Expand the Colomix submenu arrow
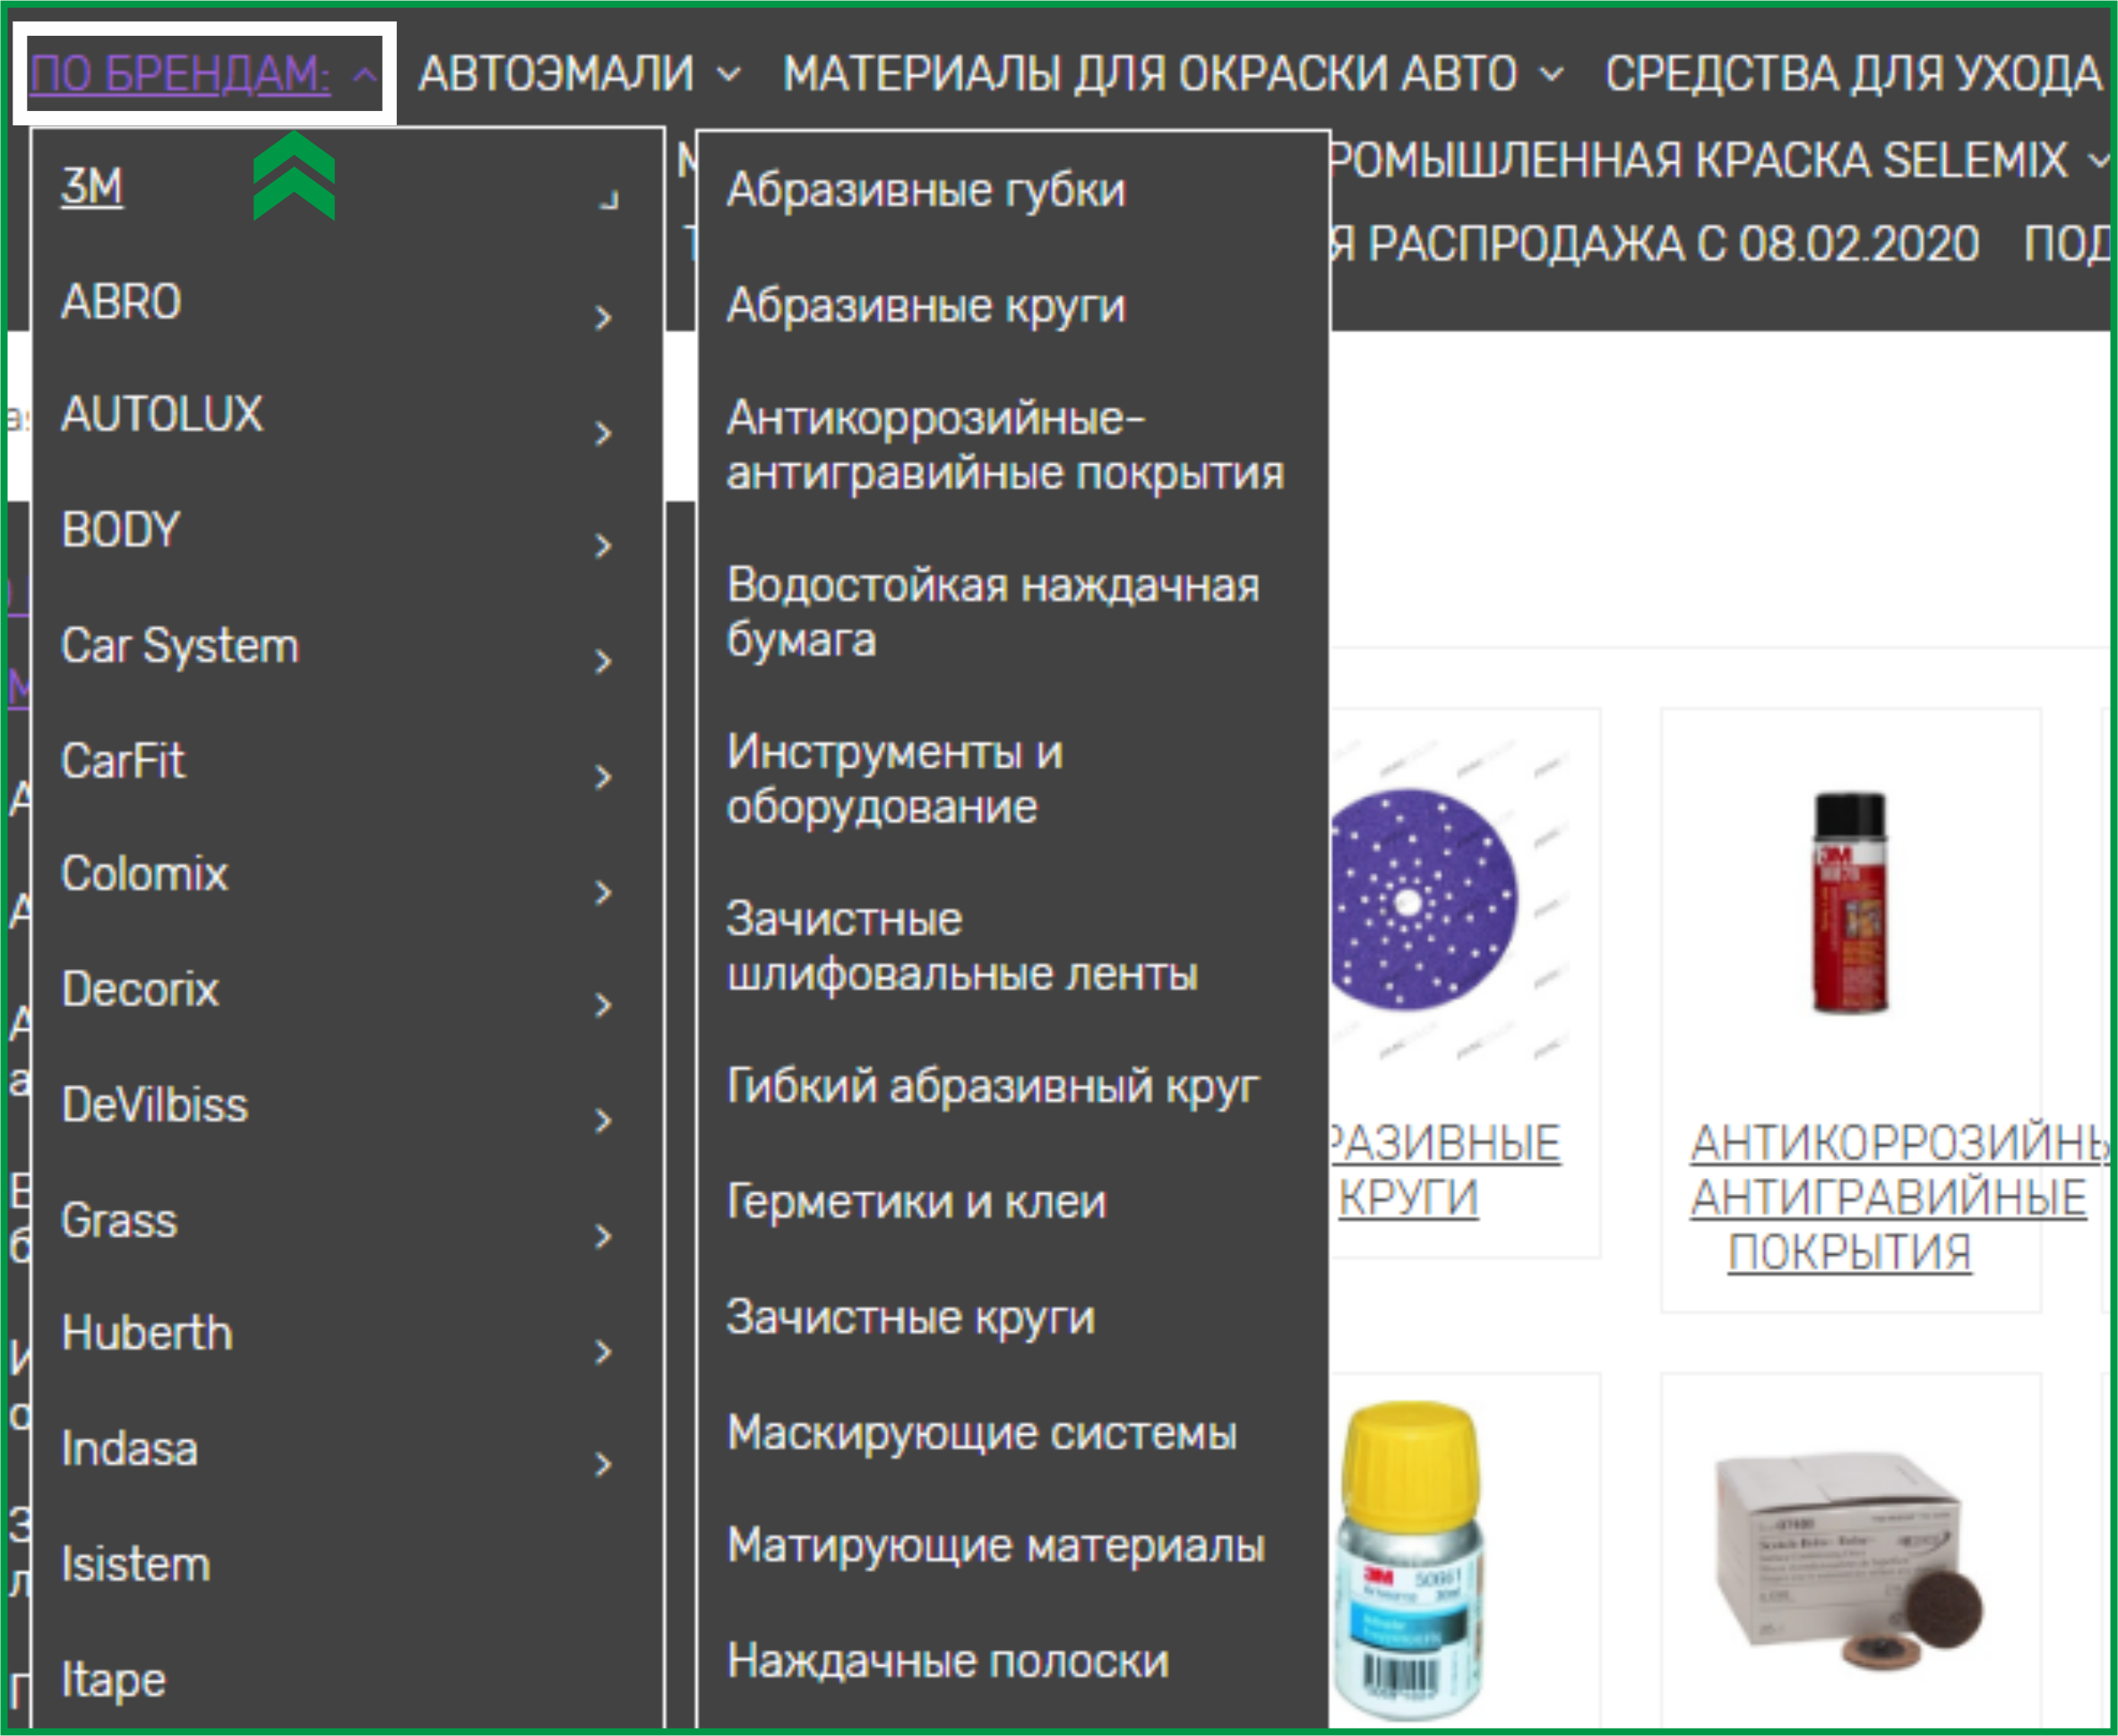This screenshot has height=1736, width=2118. [603, 892]
